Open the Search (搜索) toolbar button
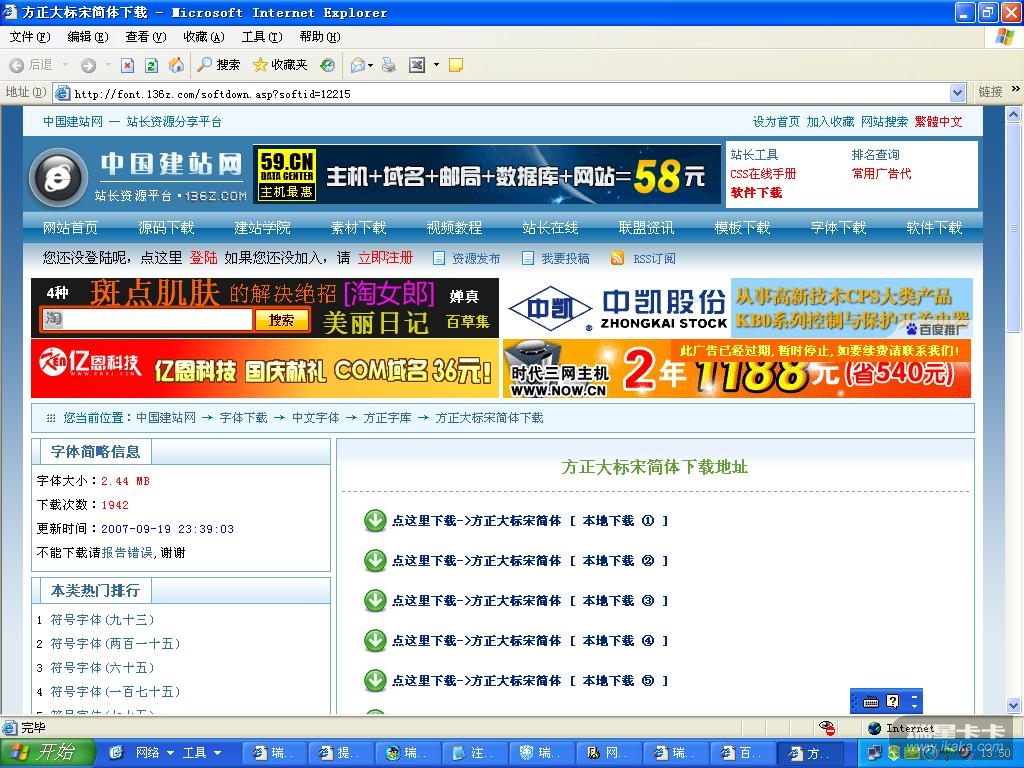Viewport: 1024px width, 768px height. pos(219,65)
